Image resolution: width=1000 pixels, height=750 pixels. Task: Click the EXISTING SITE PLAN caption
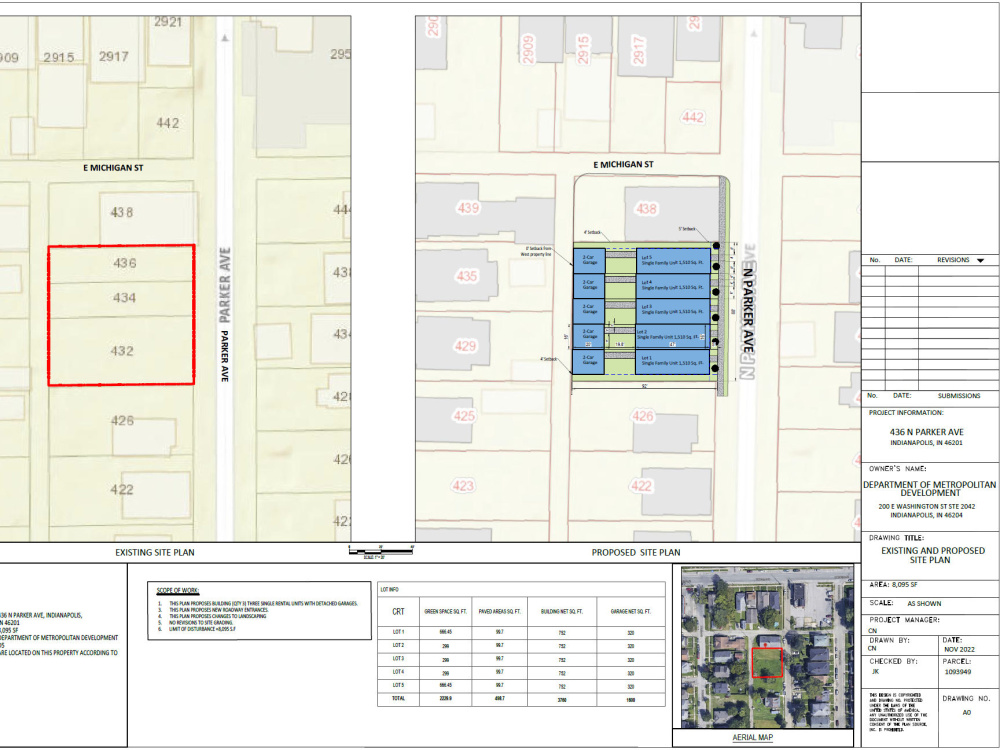click(x=155, y=552)
